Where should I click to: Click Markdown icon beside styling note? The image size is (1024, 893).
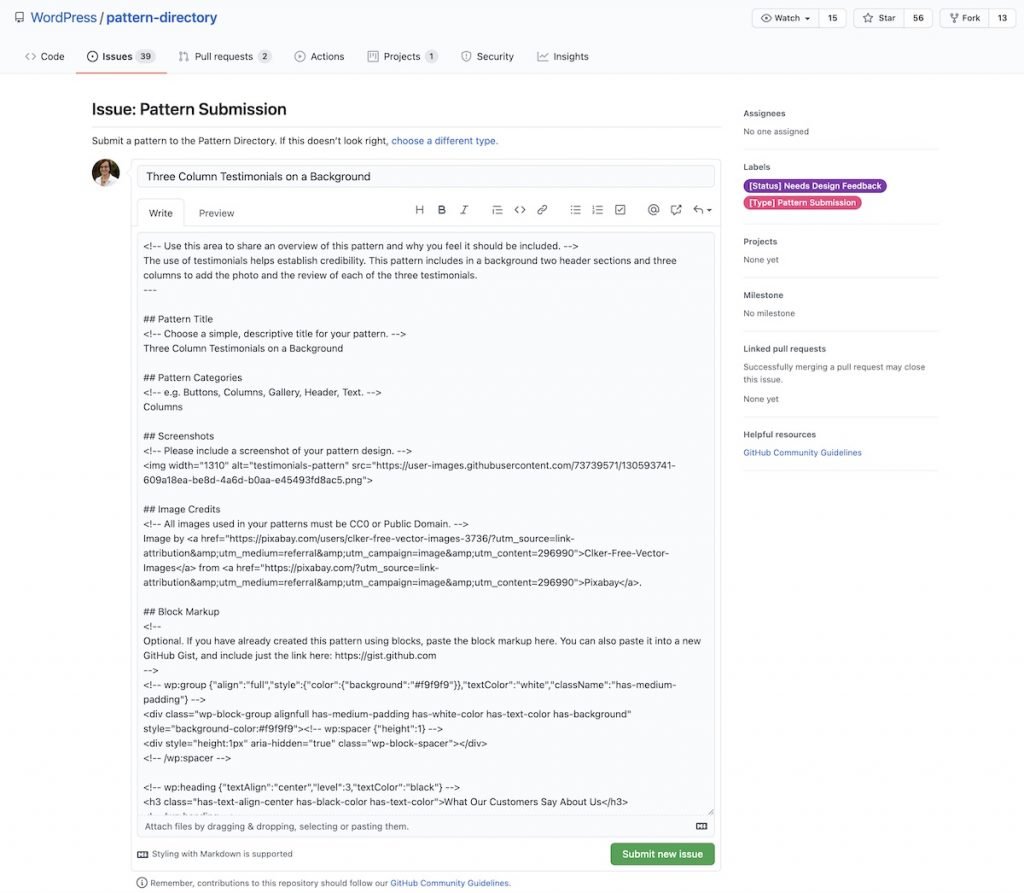[x=142, y=854]
